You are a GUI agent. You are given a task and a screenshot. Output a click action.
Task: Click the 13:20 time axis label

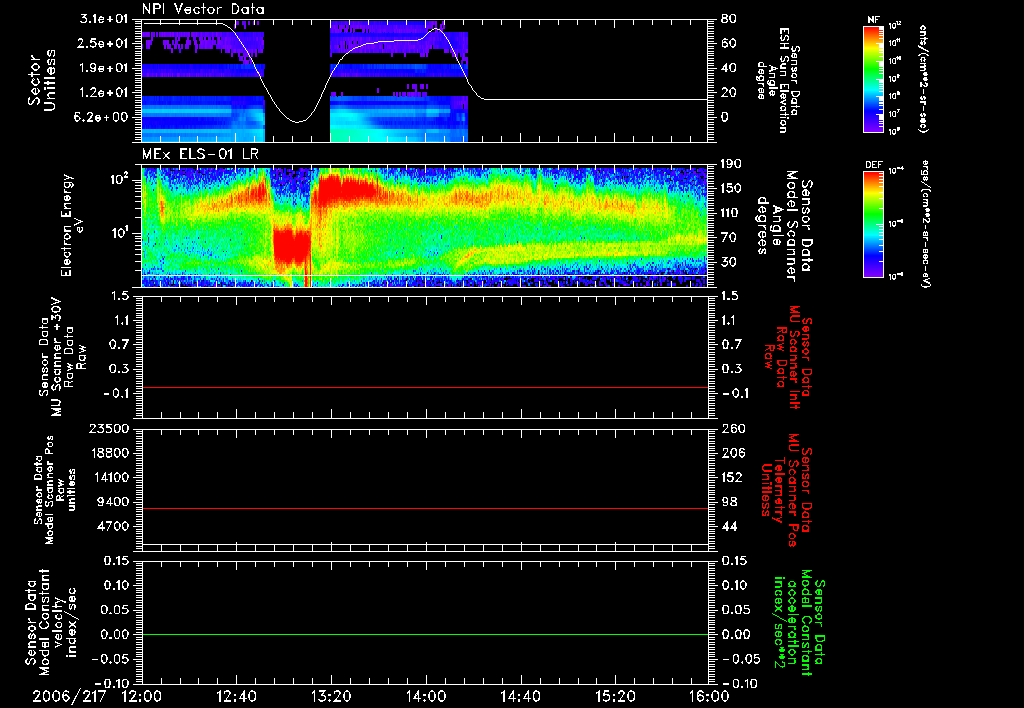[x=331, y=697]
